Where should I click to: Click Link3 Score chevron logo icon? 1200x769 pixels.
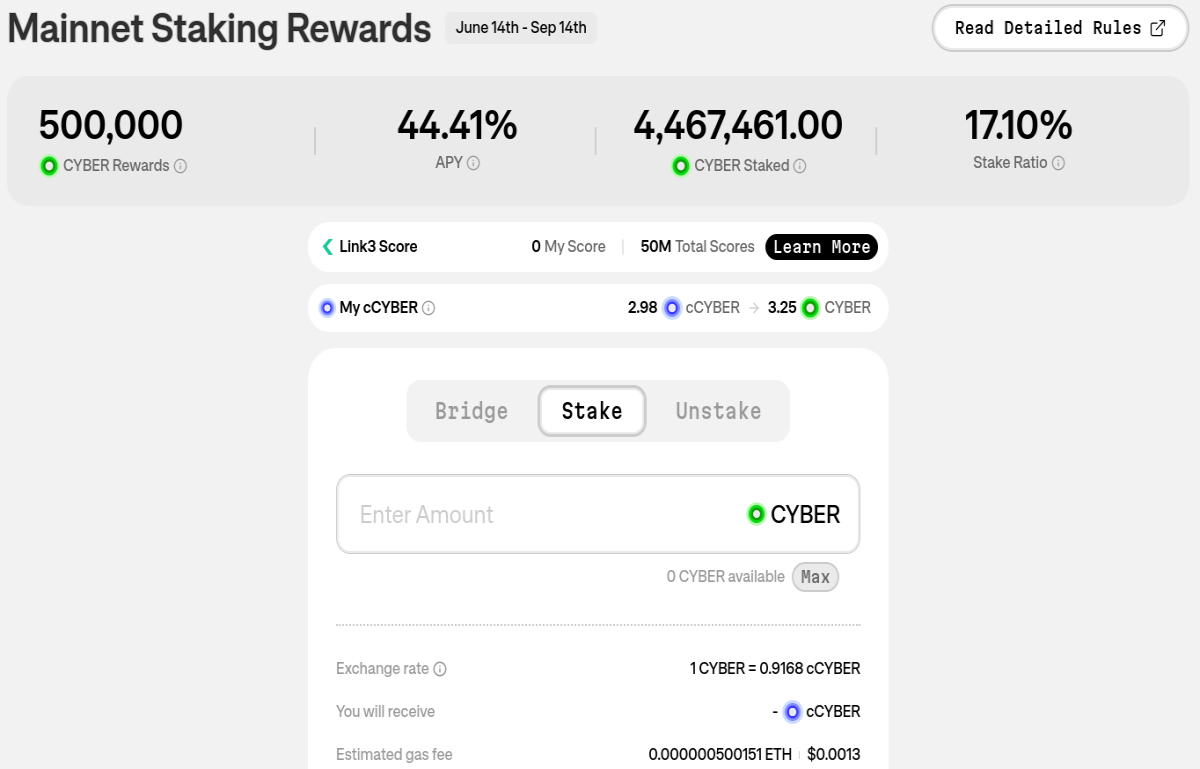click(327, 247)
